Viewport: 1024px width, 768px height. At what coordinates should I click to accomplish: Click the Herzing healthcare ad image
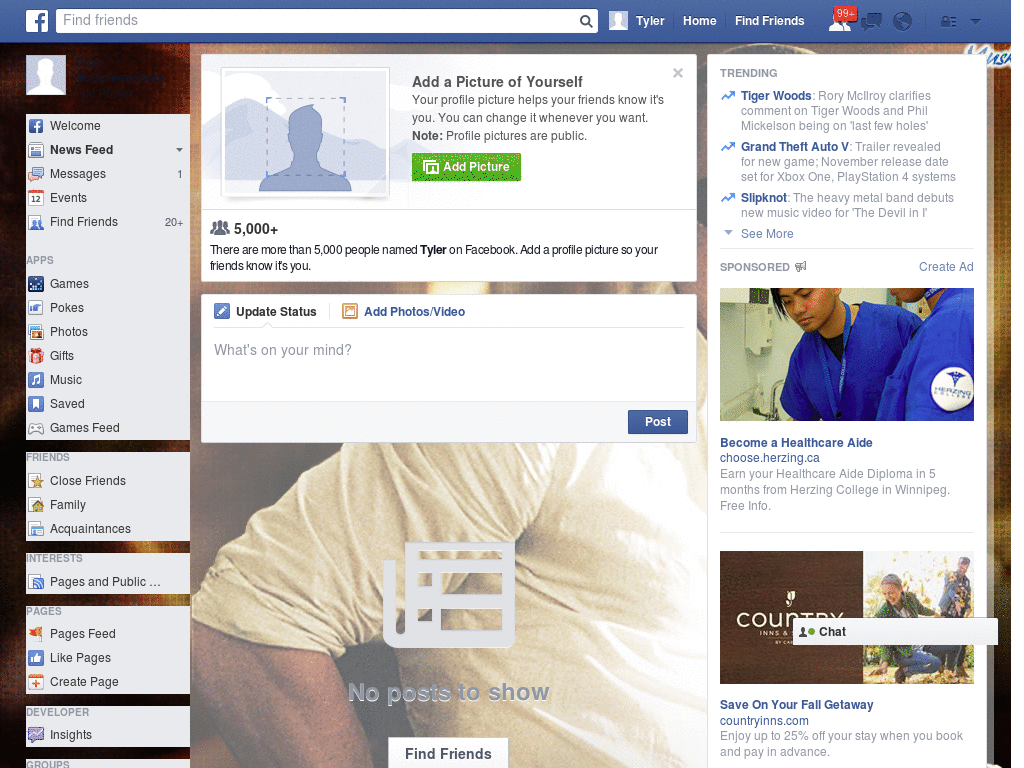846,355
